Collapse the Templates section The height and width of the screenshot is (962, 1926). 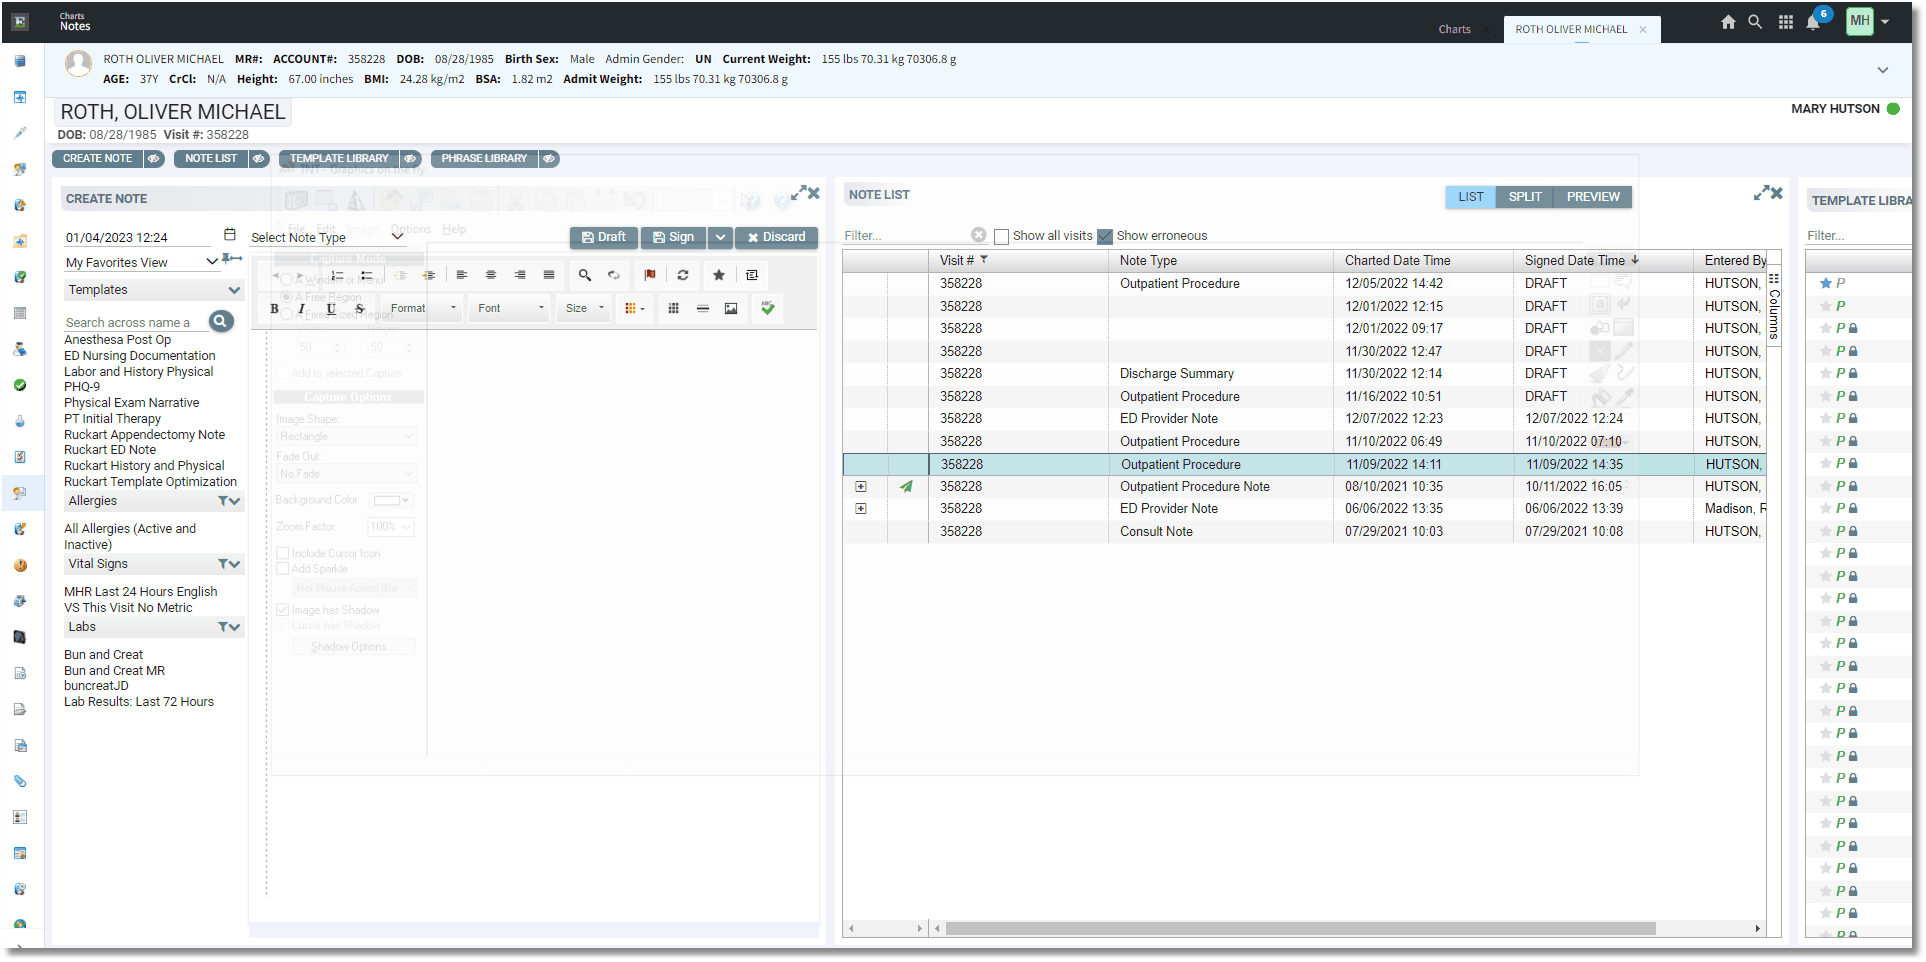tap(234, 290)
